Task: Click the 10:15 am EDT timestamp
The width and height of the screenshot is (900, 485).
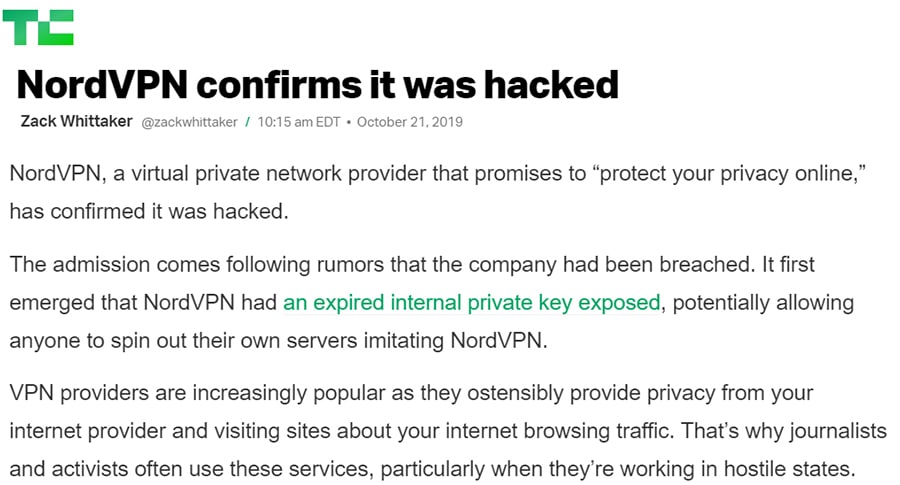Action: click(x=299, y=123)
